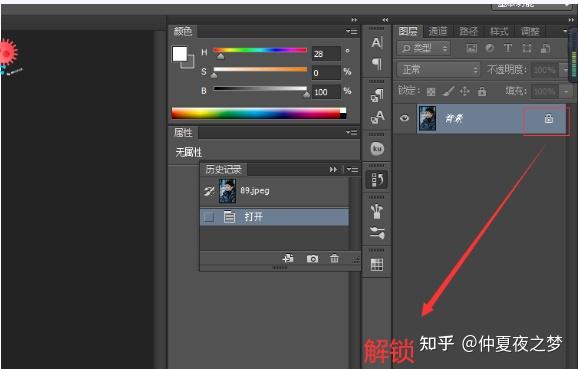Screen dimensions: 578x369
Task: Open the 类型 layer filter dropdown
Action: pyautogui.click(x=424, y=48)
